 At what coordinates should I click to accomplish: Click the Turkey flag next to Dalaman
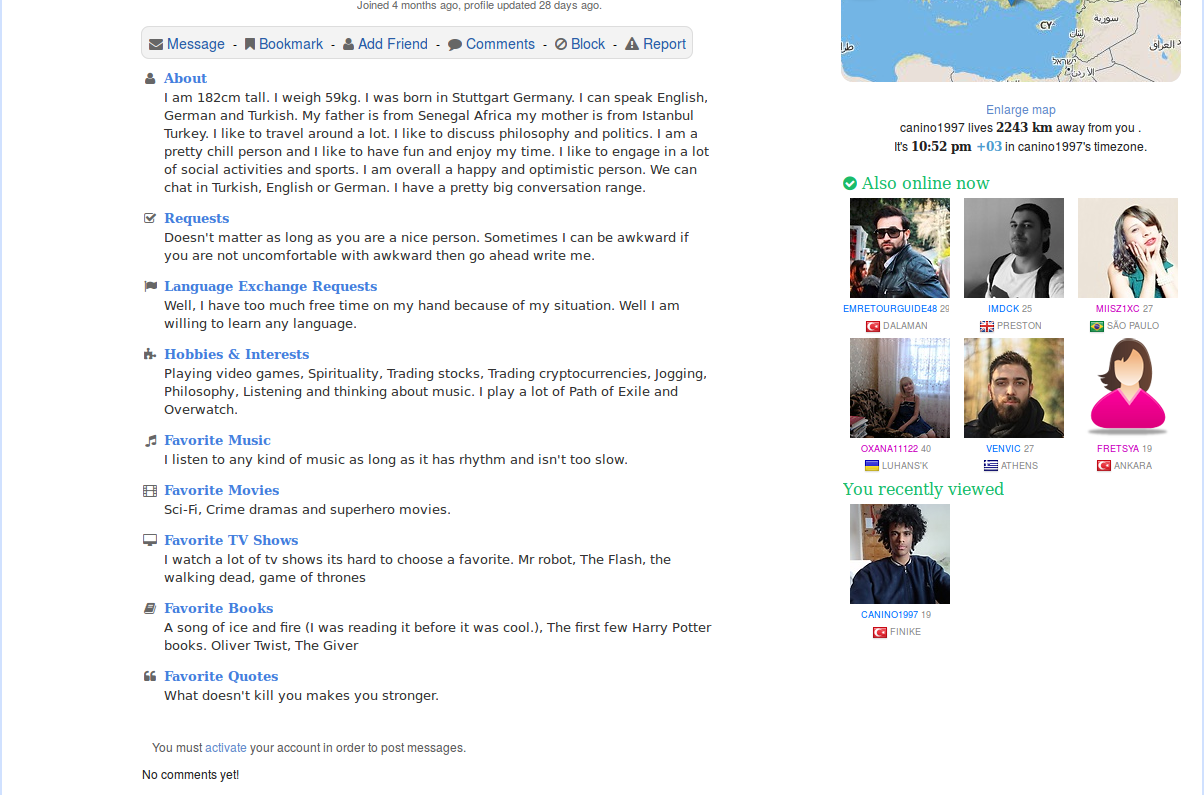(x=872, y=326)
